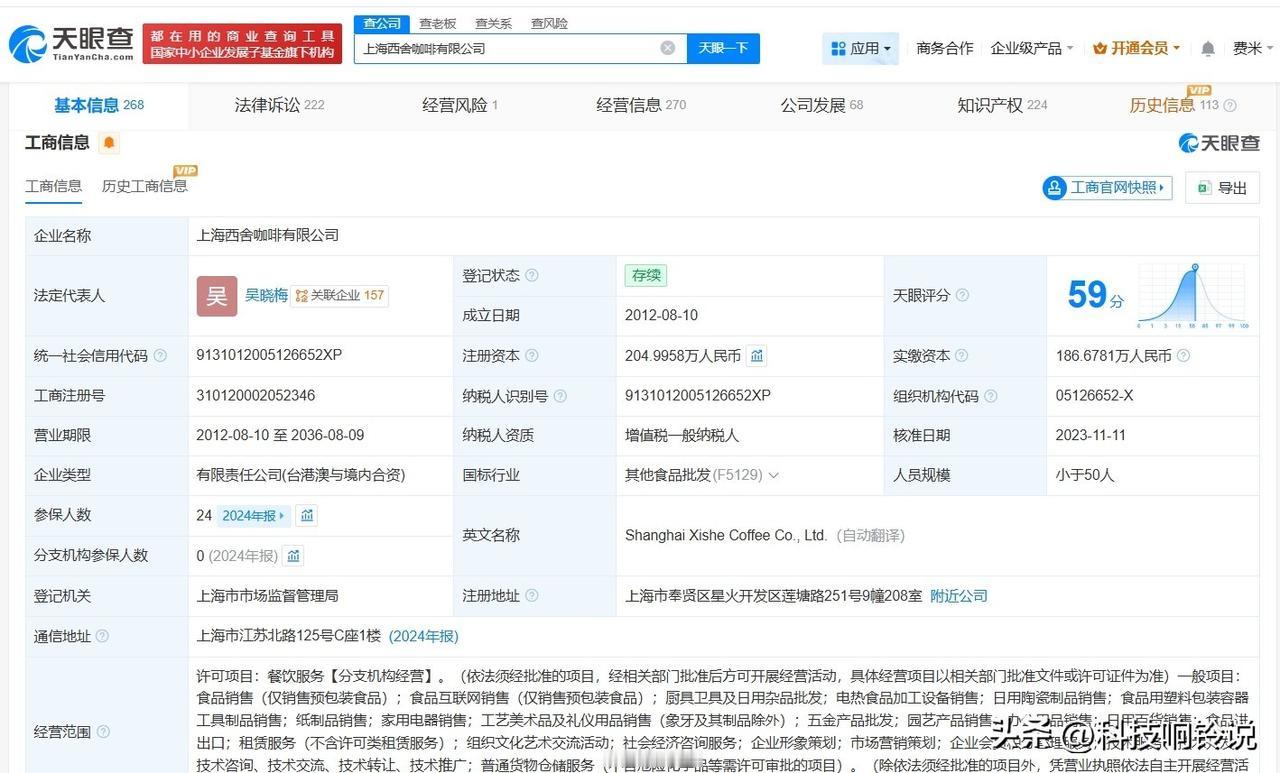Click the 天眼一下 search button
Viewport: 1280px width, 773px height.
[x=723, y=48]
